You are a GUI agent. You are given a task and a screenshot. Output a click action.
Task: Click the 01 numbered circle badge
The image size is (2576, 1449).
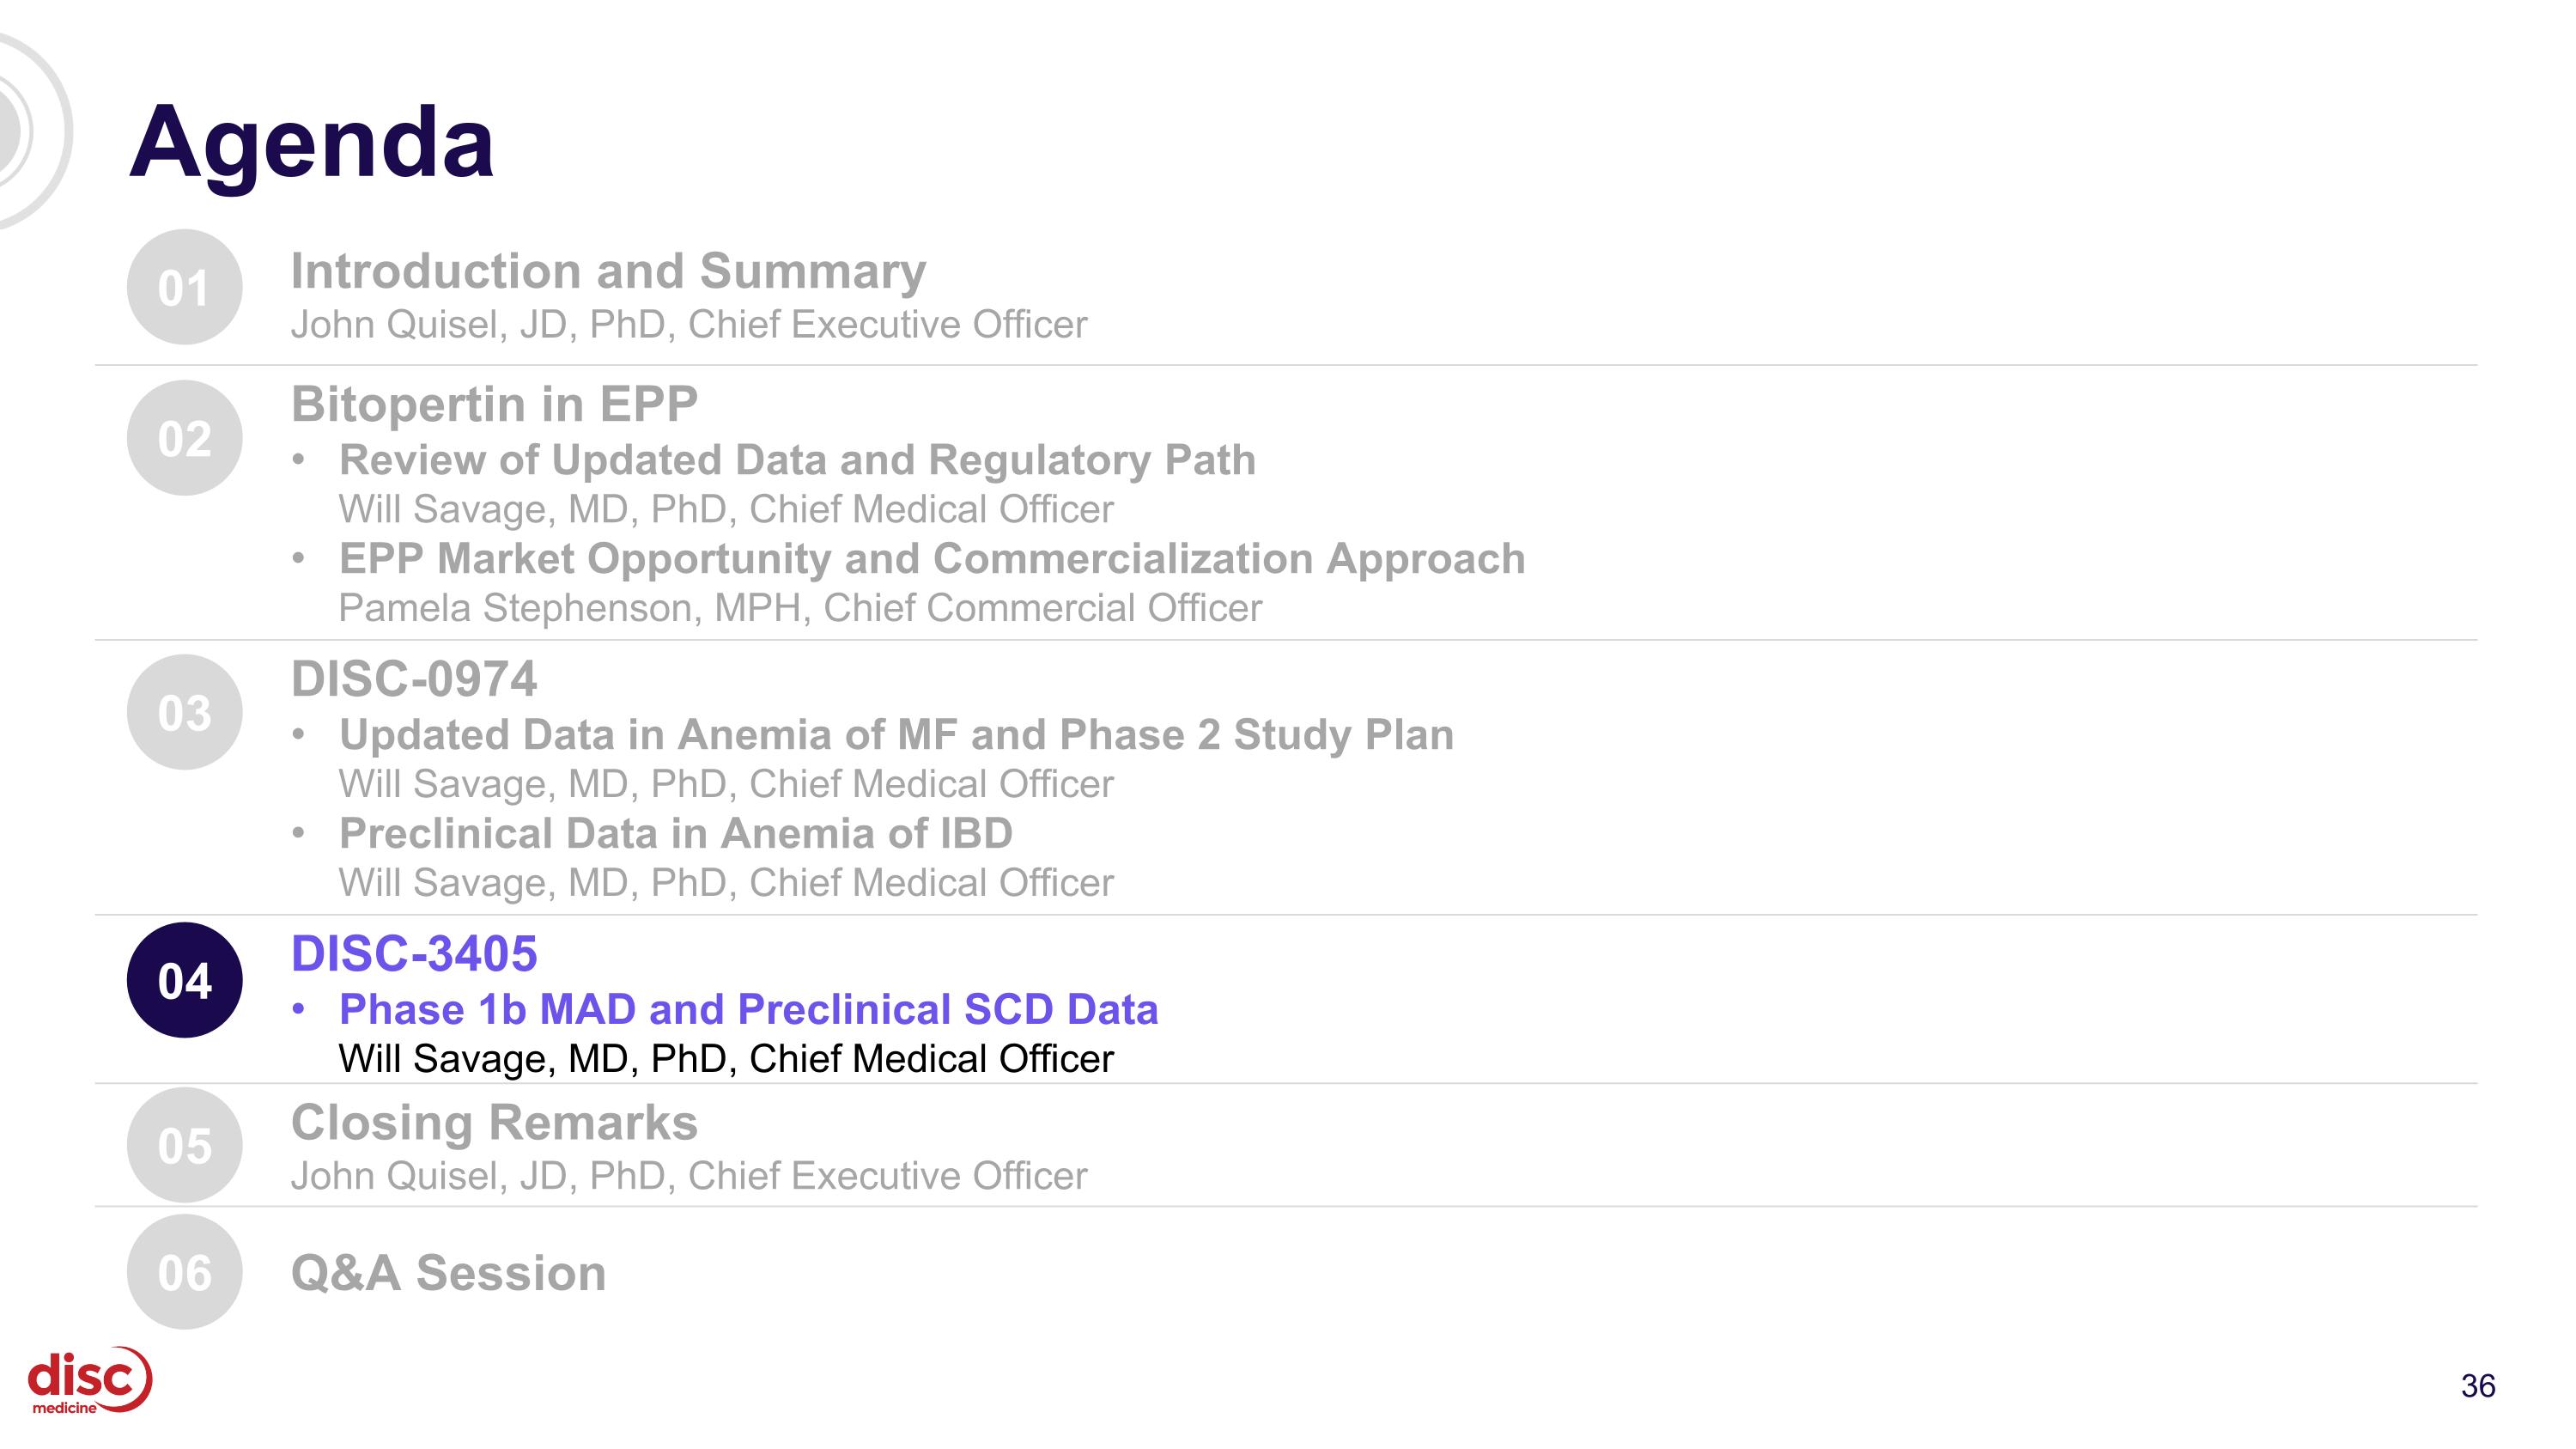[x=184, y=287]
